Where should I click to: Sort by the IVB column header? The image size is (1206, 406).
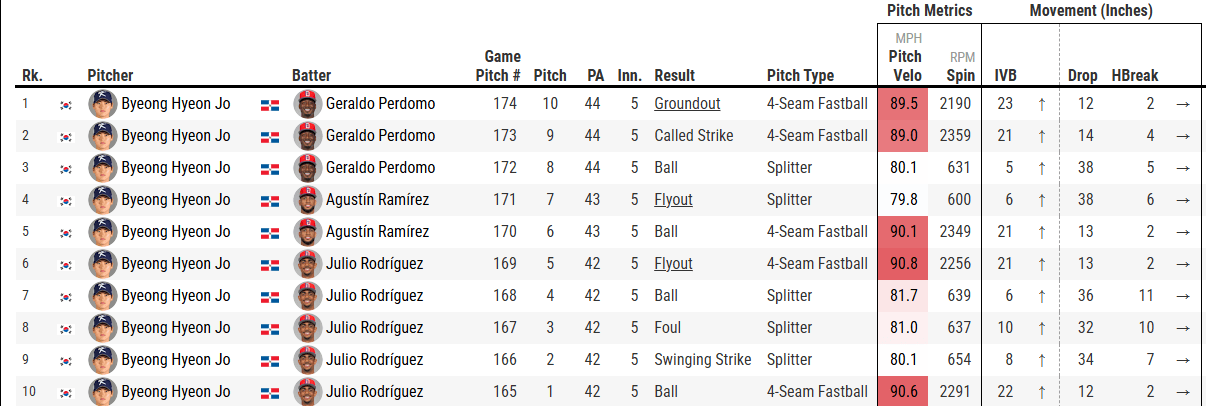pos(1006,75)
